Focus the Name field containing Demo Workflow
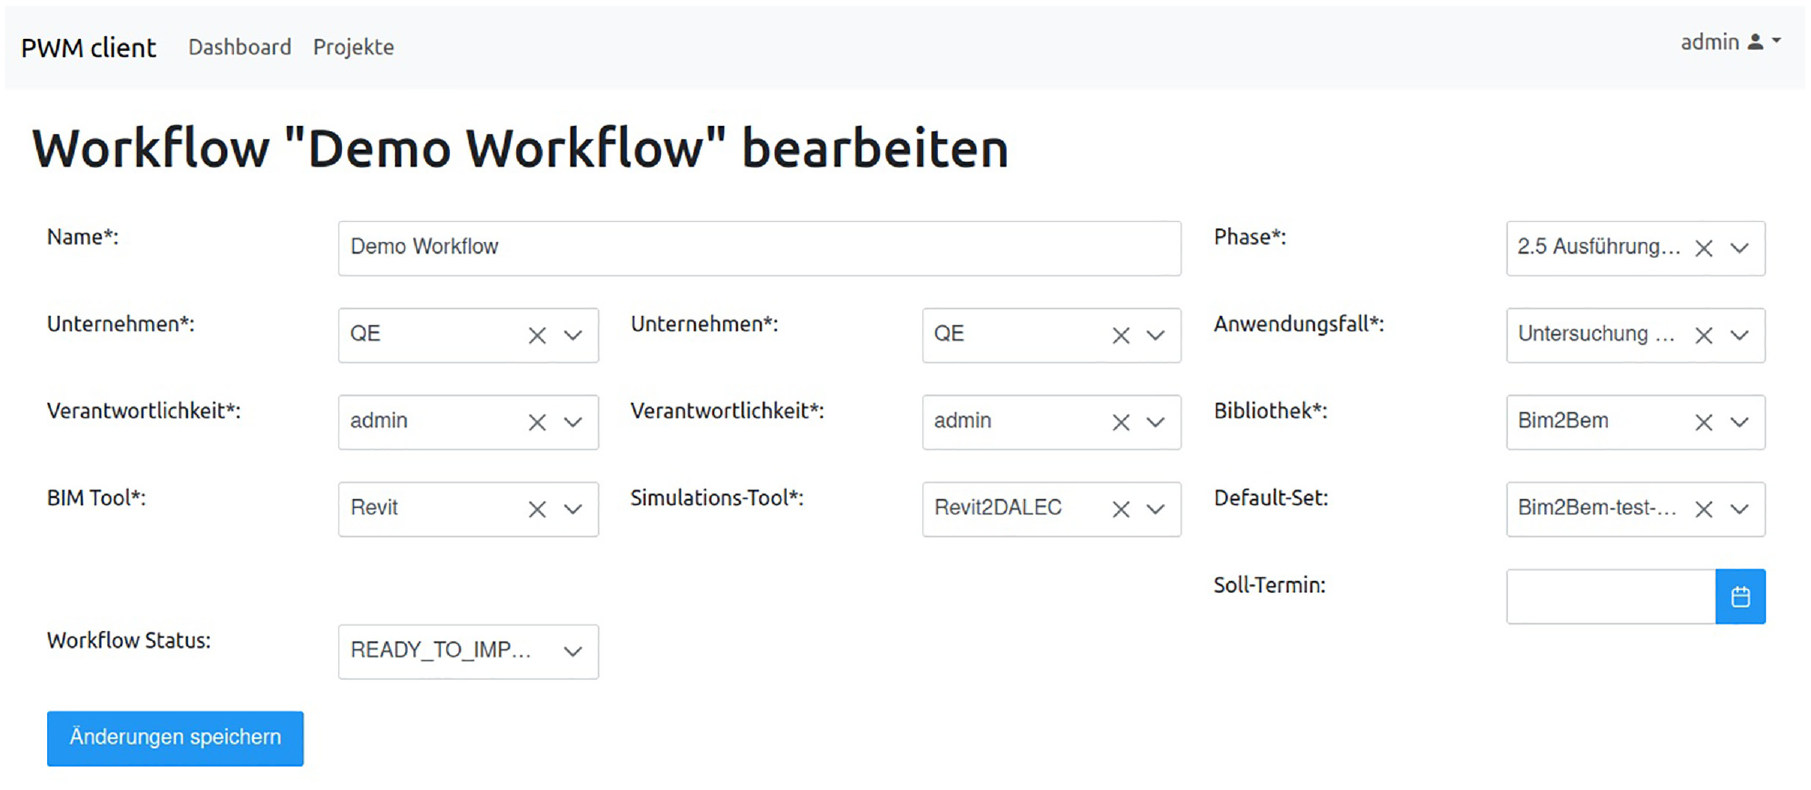 coord(759,248)
